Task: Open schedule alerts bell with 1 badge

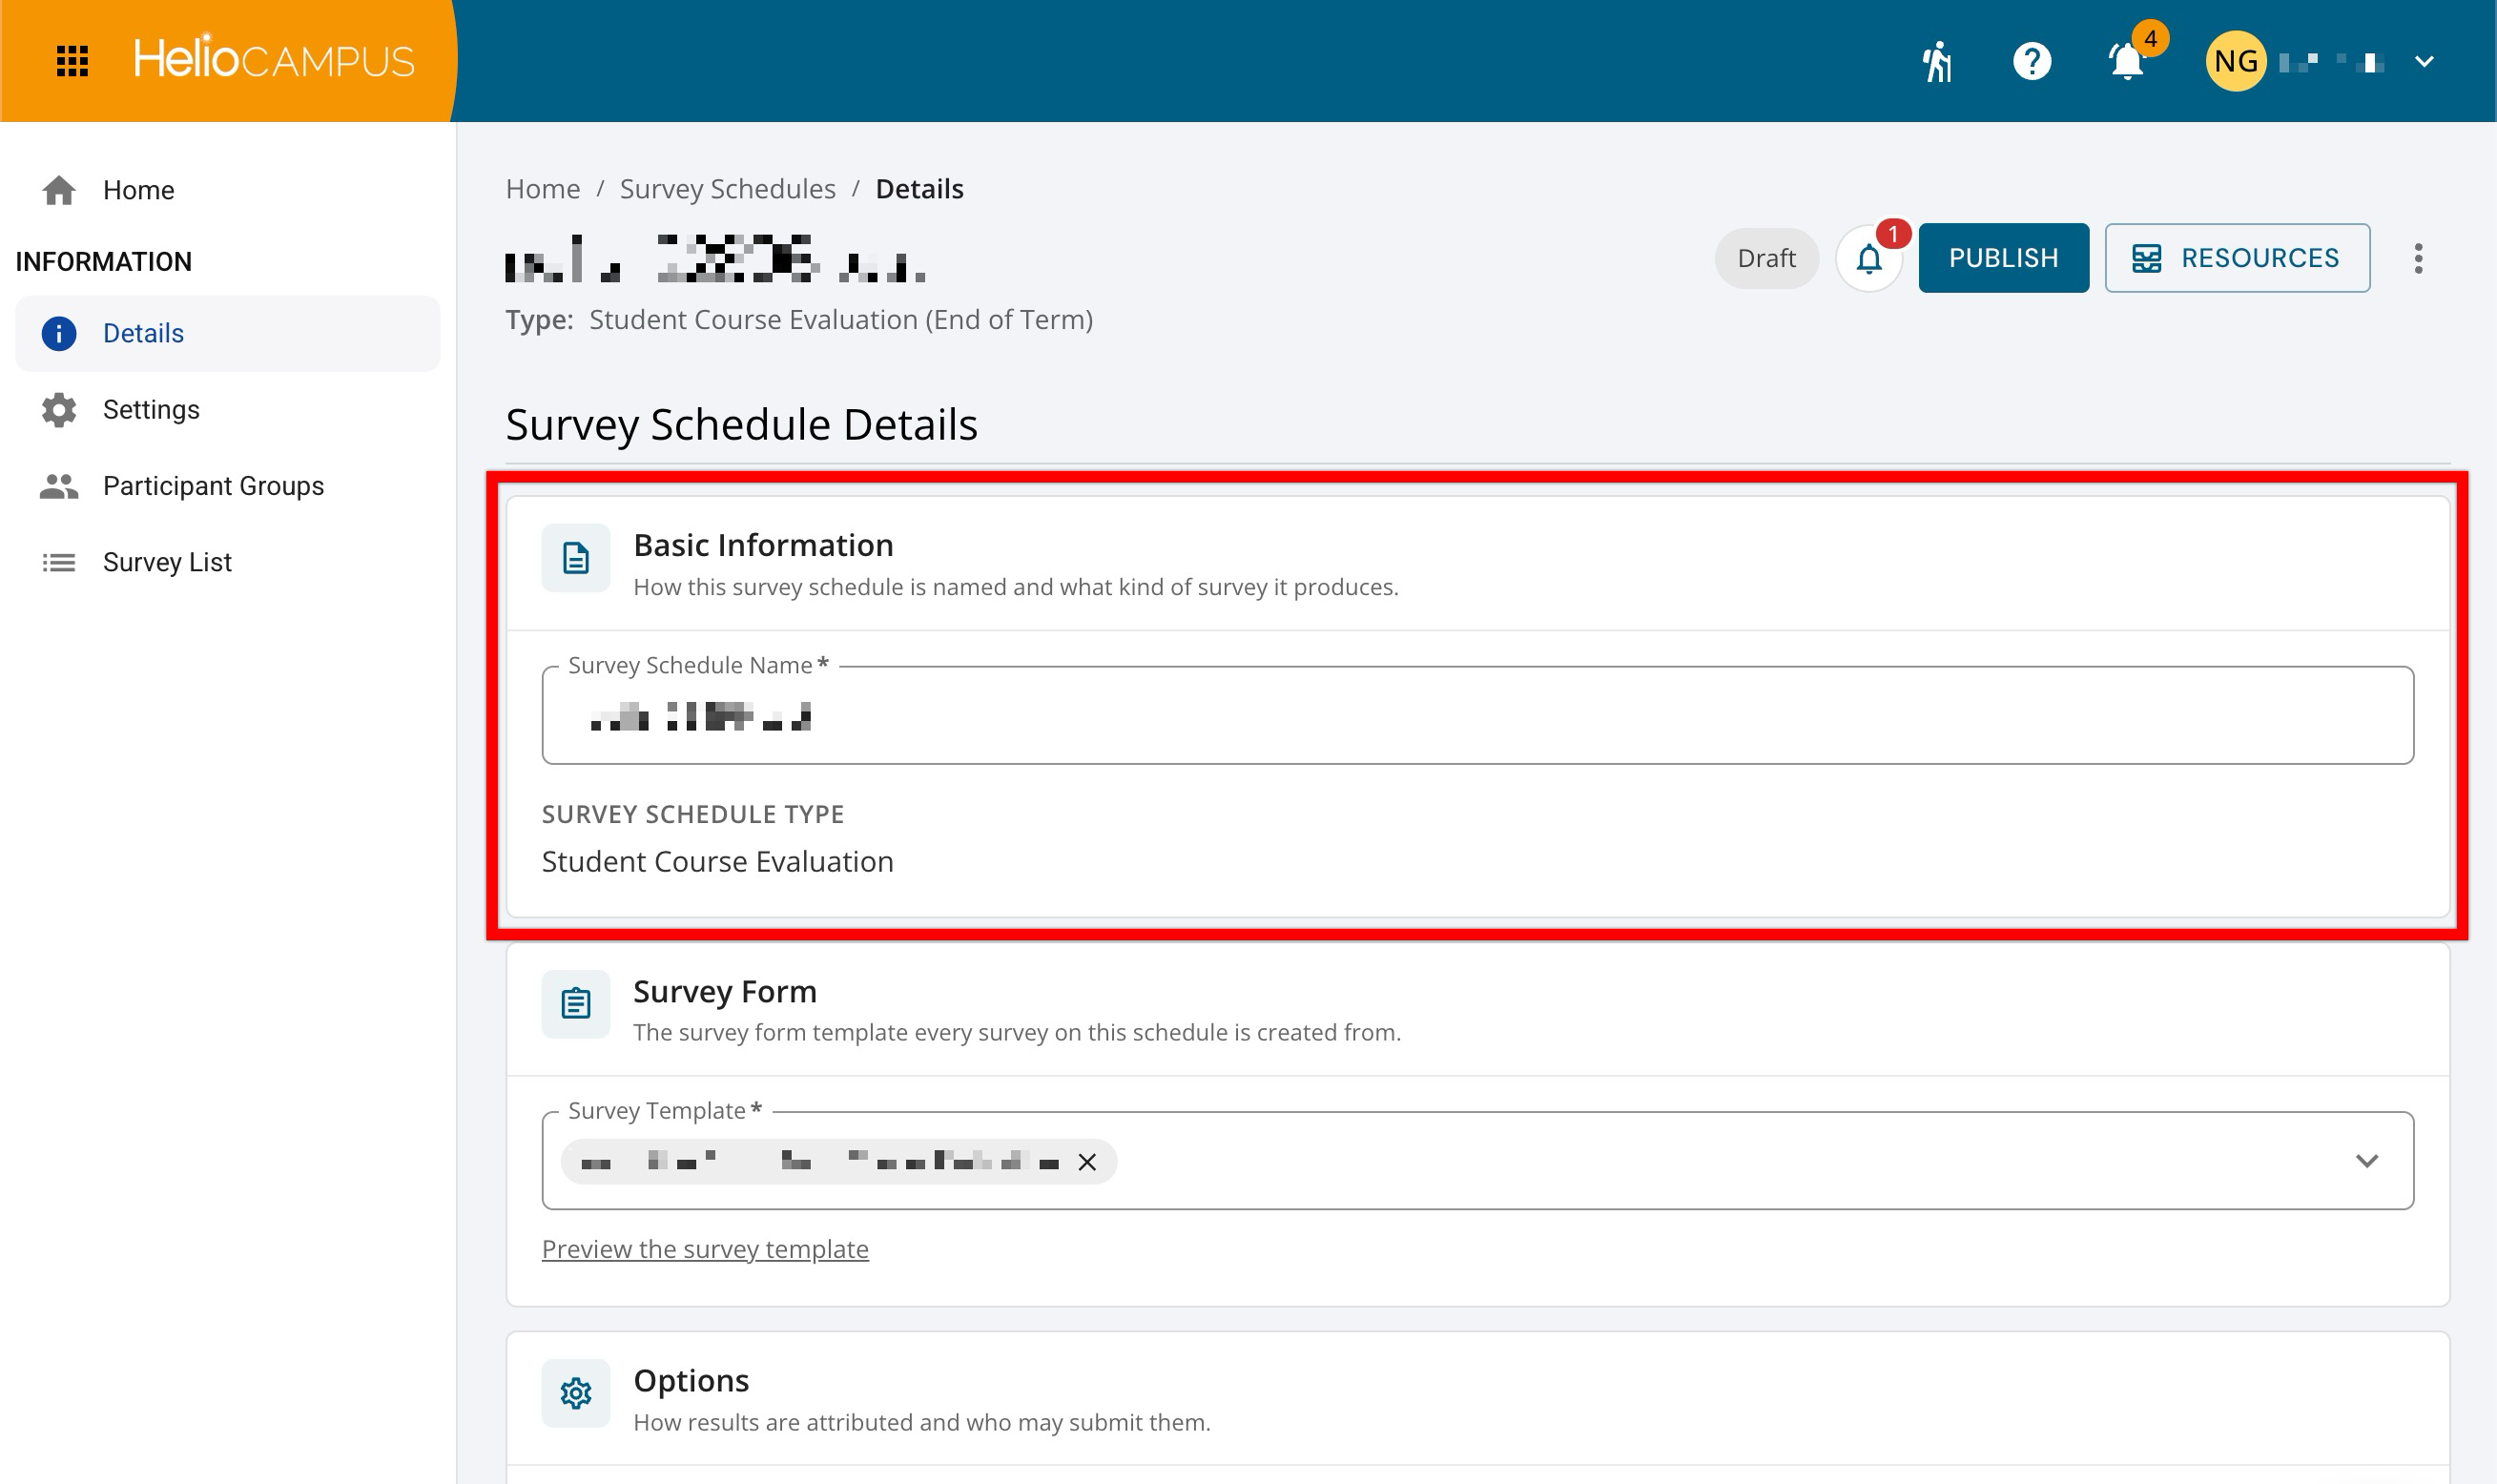Action: click(x=1868, y=259)
